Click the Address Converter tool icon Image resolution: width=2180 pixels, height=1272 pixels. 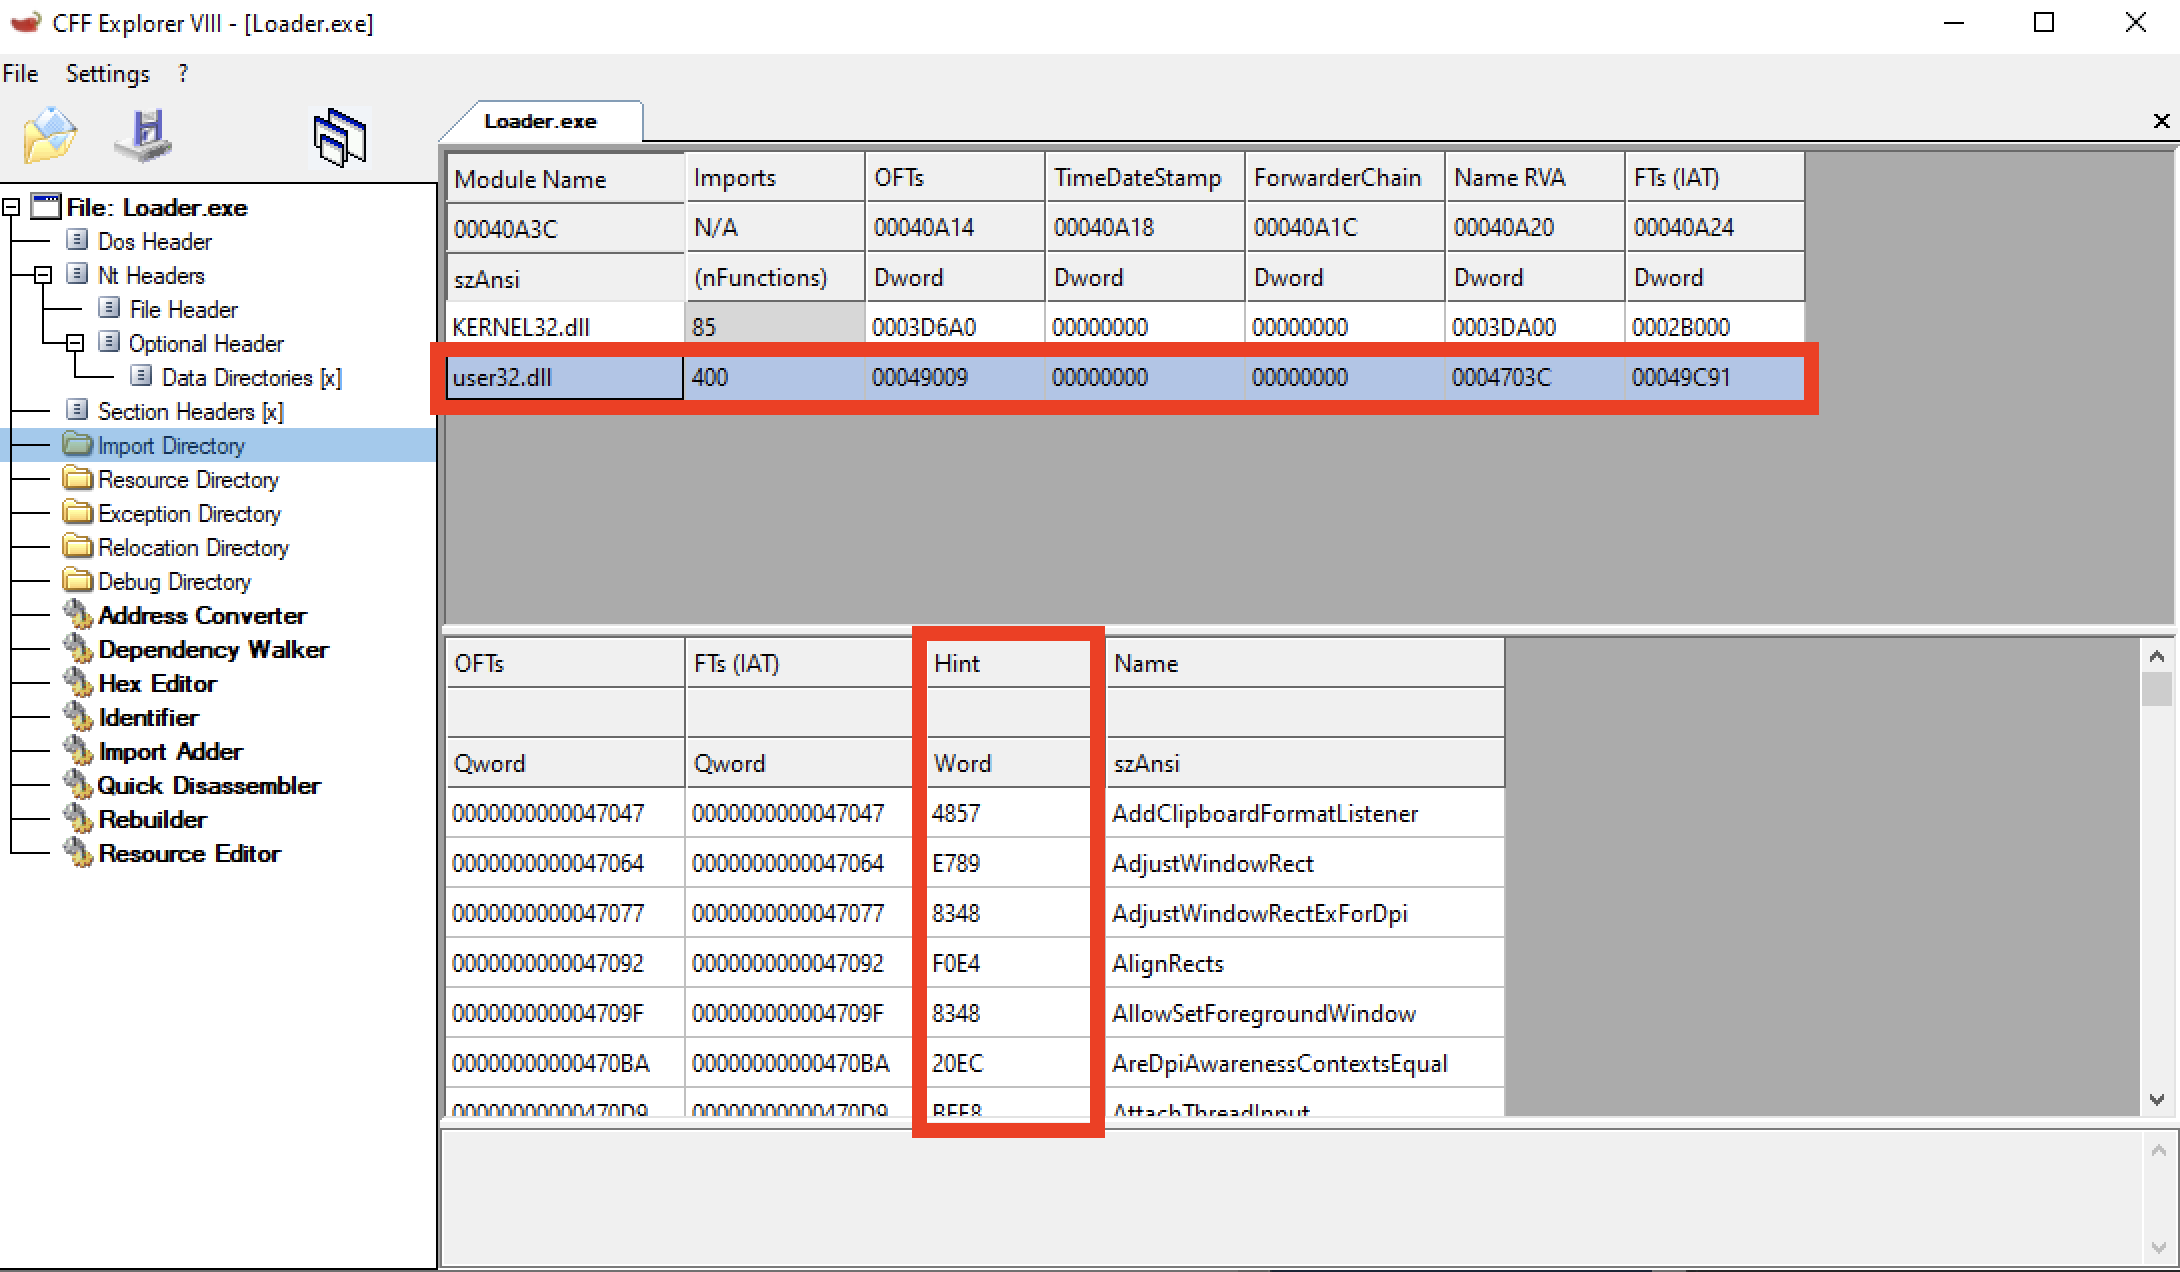[78, 614]
